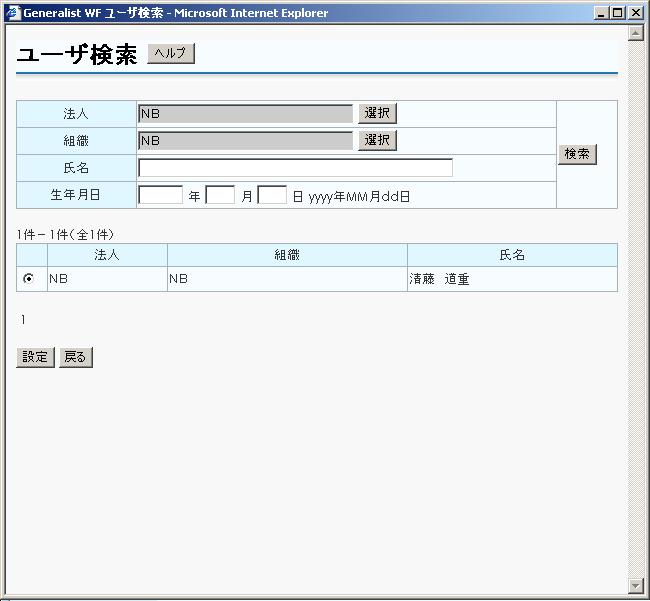Image resolution: width=650 pixels, height=601 pixels.
Task: Click the scrollbar up arrow
Action: point(635,34)
